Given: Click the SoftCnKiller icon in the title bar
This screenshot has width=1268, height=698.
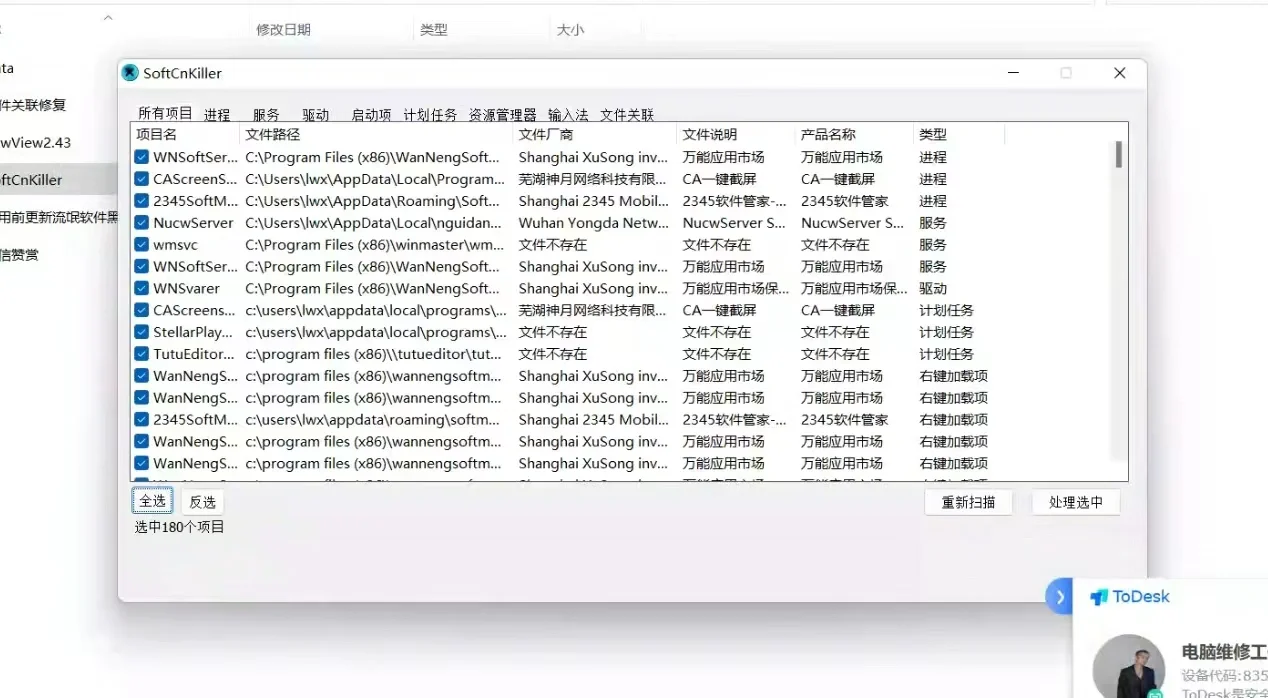Looking at the screenshot, I should [130, 72].
